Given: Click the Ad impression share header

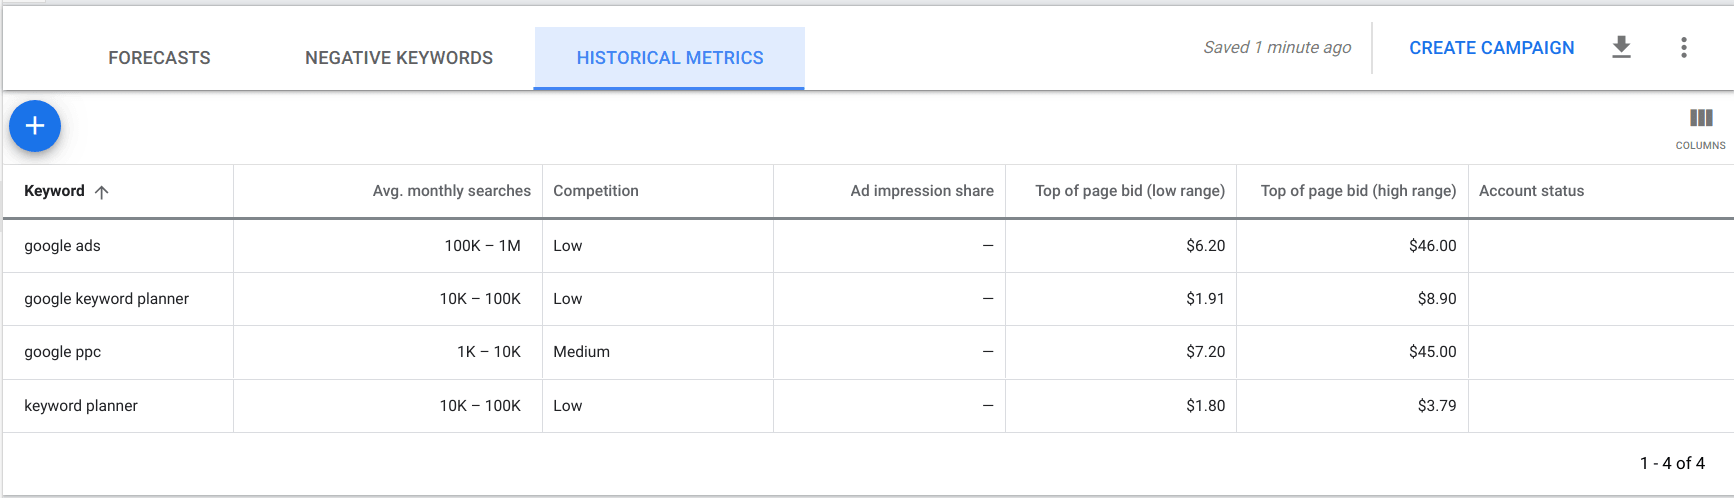Looking at the screenshot, I should pyautogui.click(x=921, y=191).
